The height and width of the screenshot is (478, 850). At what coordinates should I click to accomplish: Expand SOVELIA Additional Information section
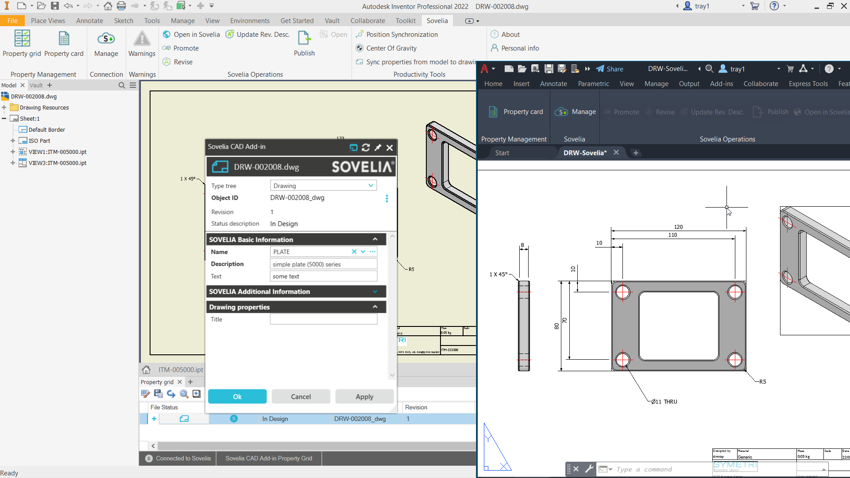click(375, 292)
